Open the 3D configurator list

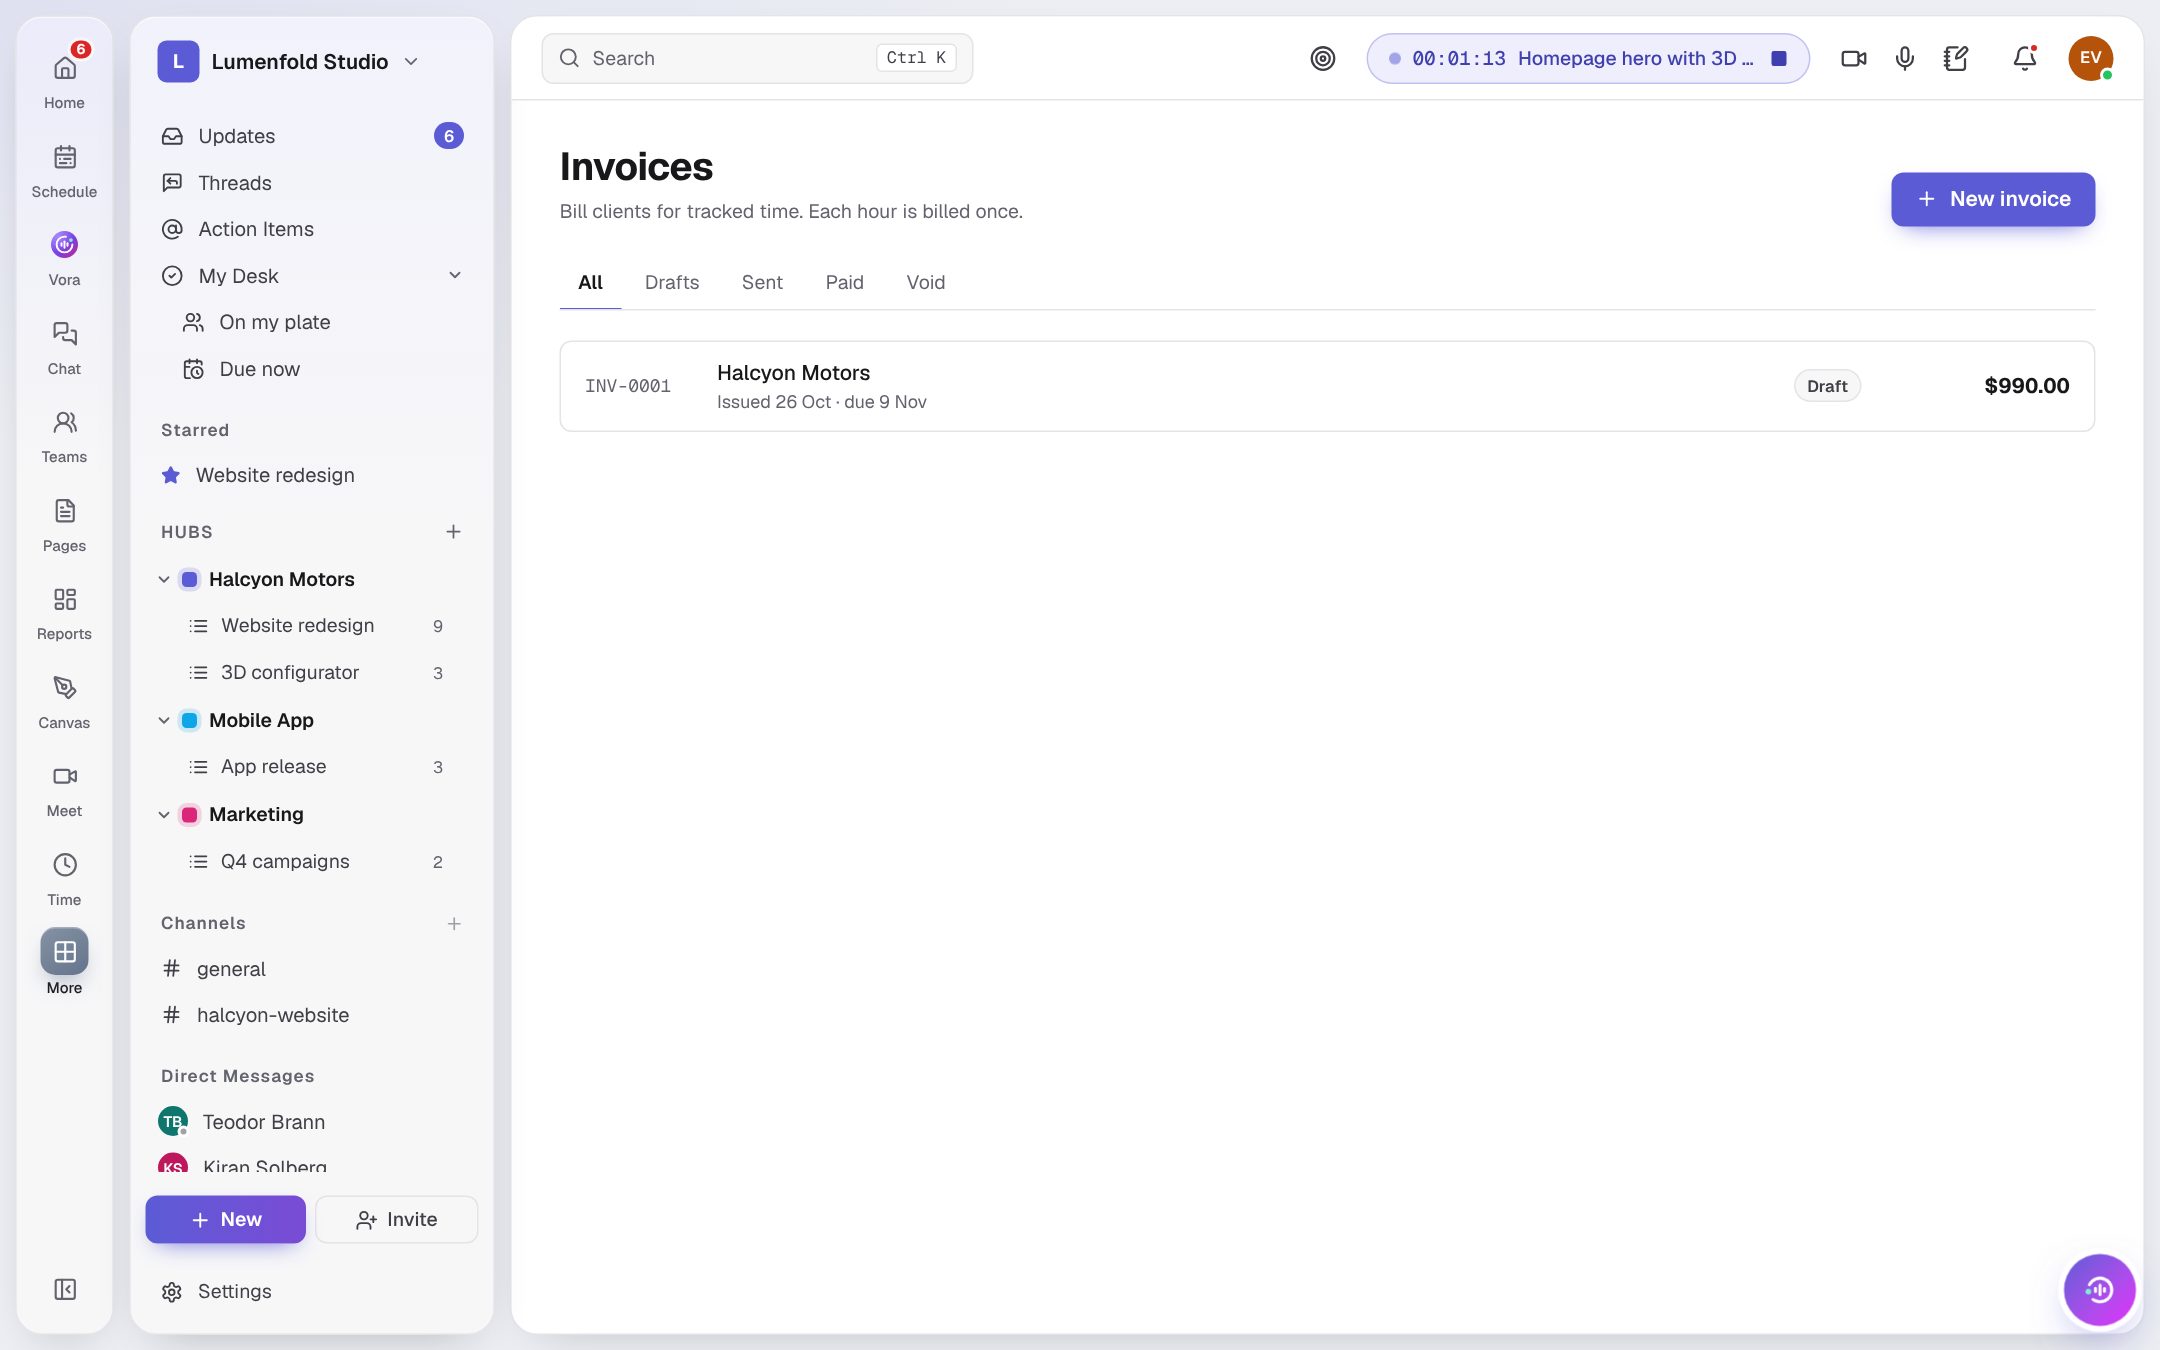[312, 672]
